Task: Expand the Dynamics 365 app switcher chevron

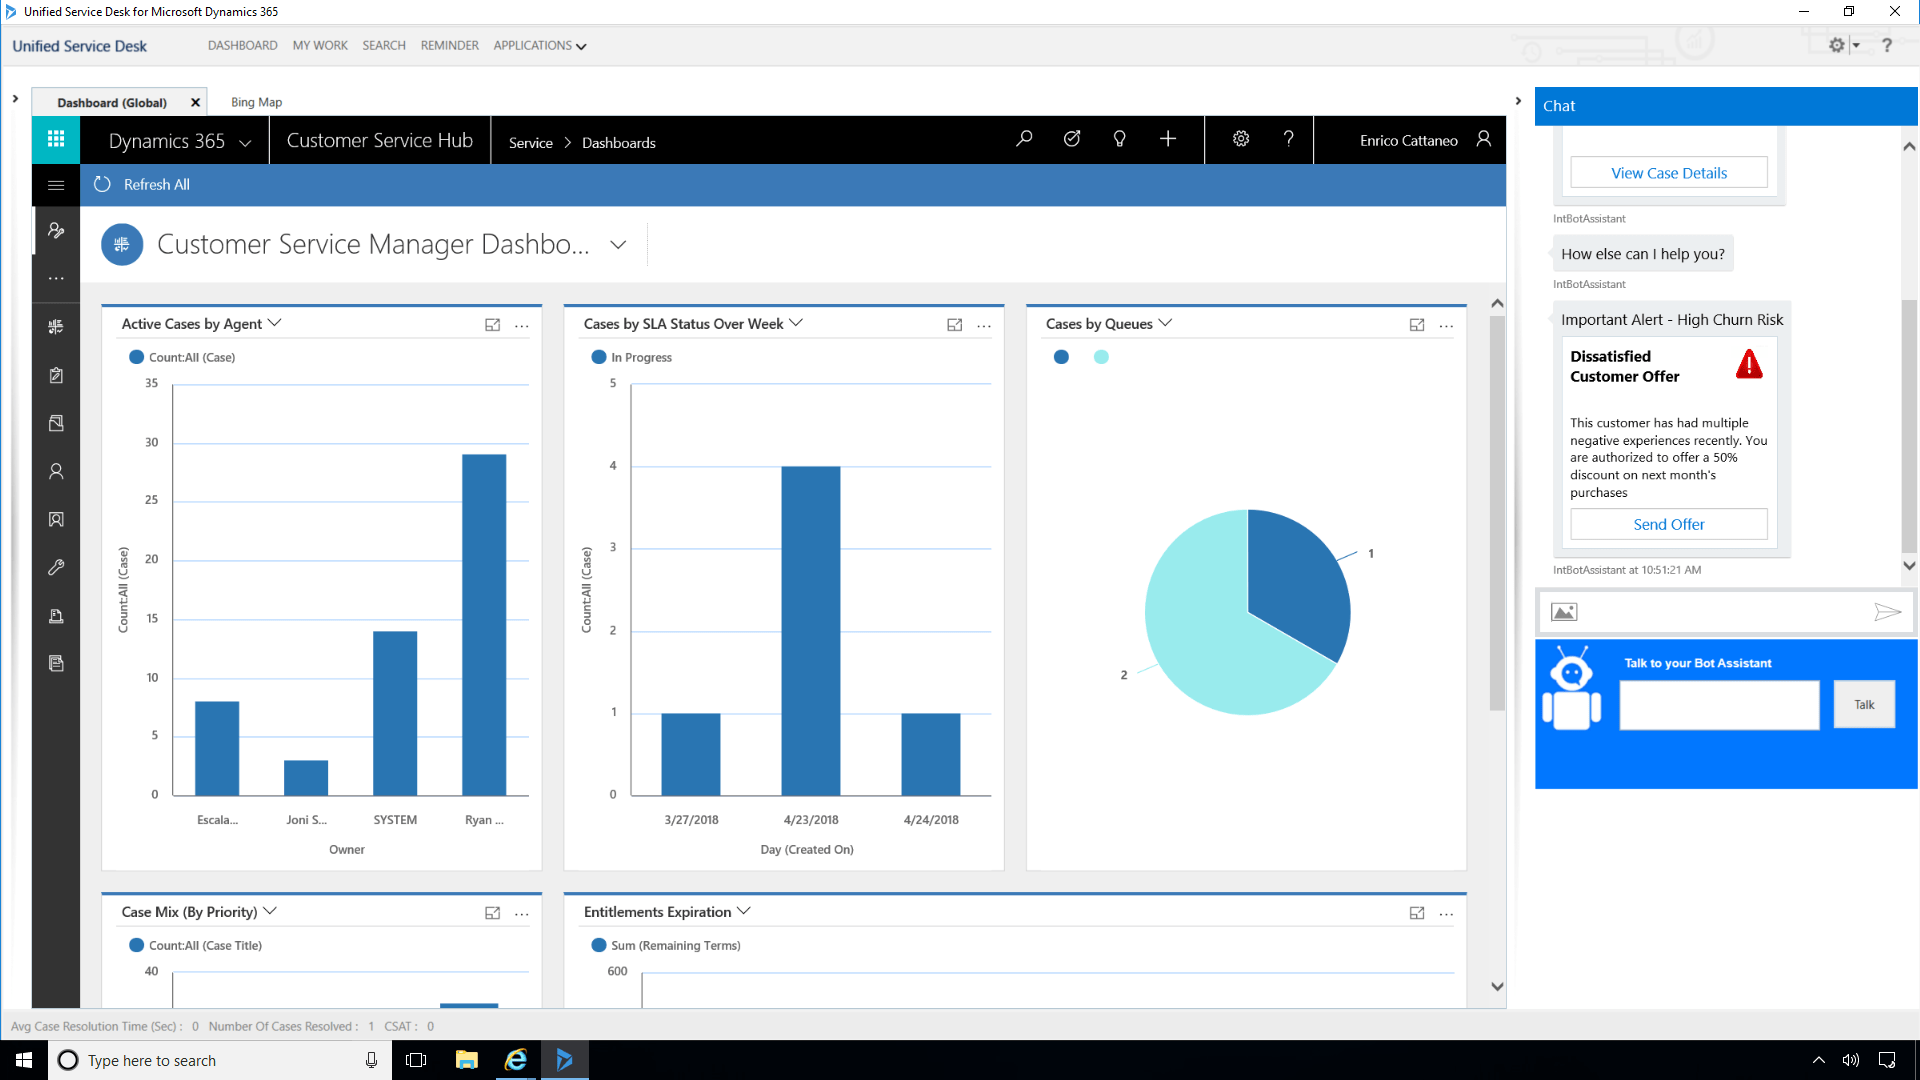Action: click(245, 143)
